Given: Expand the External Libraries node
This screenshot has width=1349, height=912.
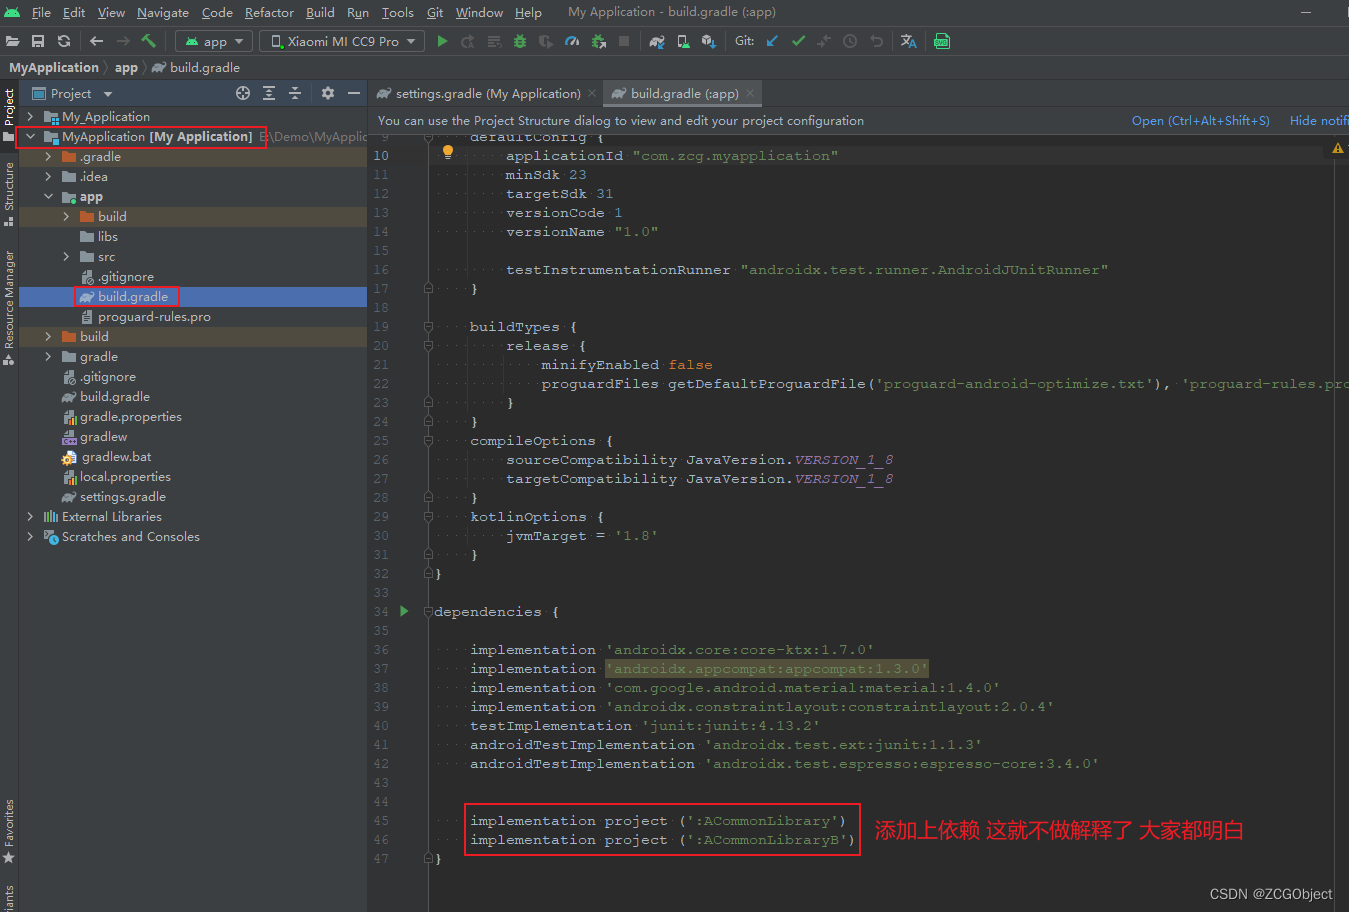Looking at the screenshot, I should coord(30,516).
